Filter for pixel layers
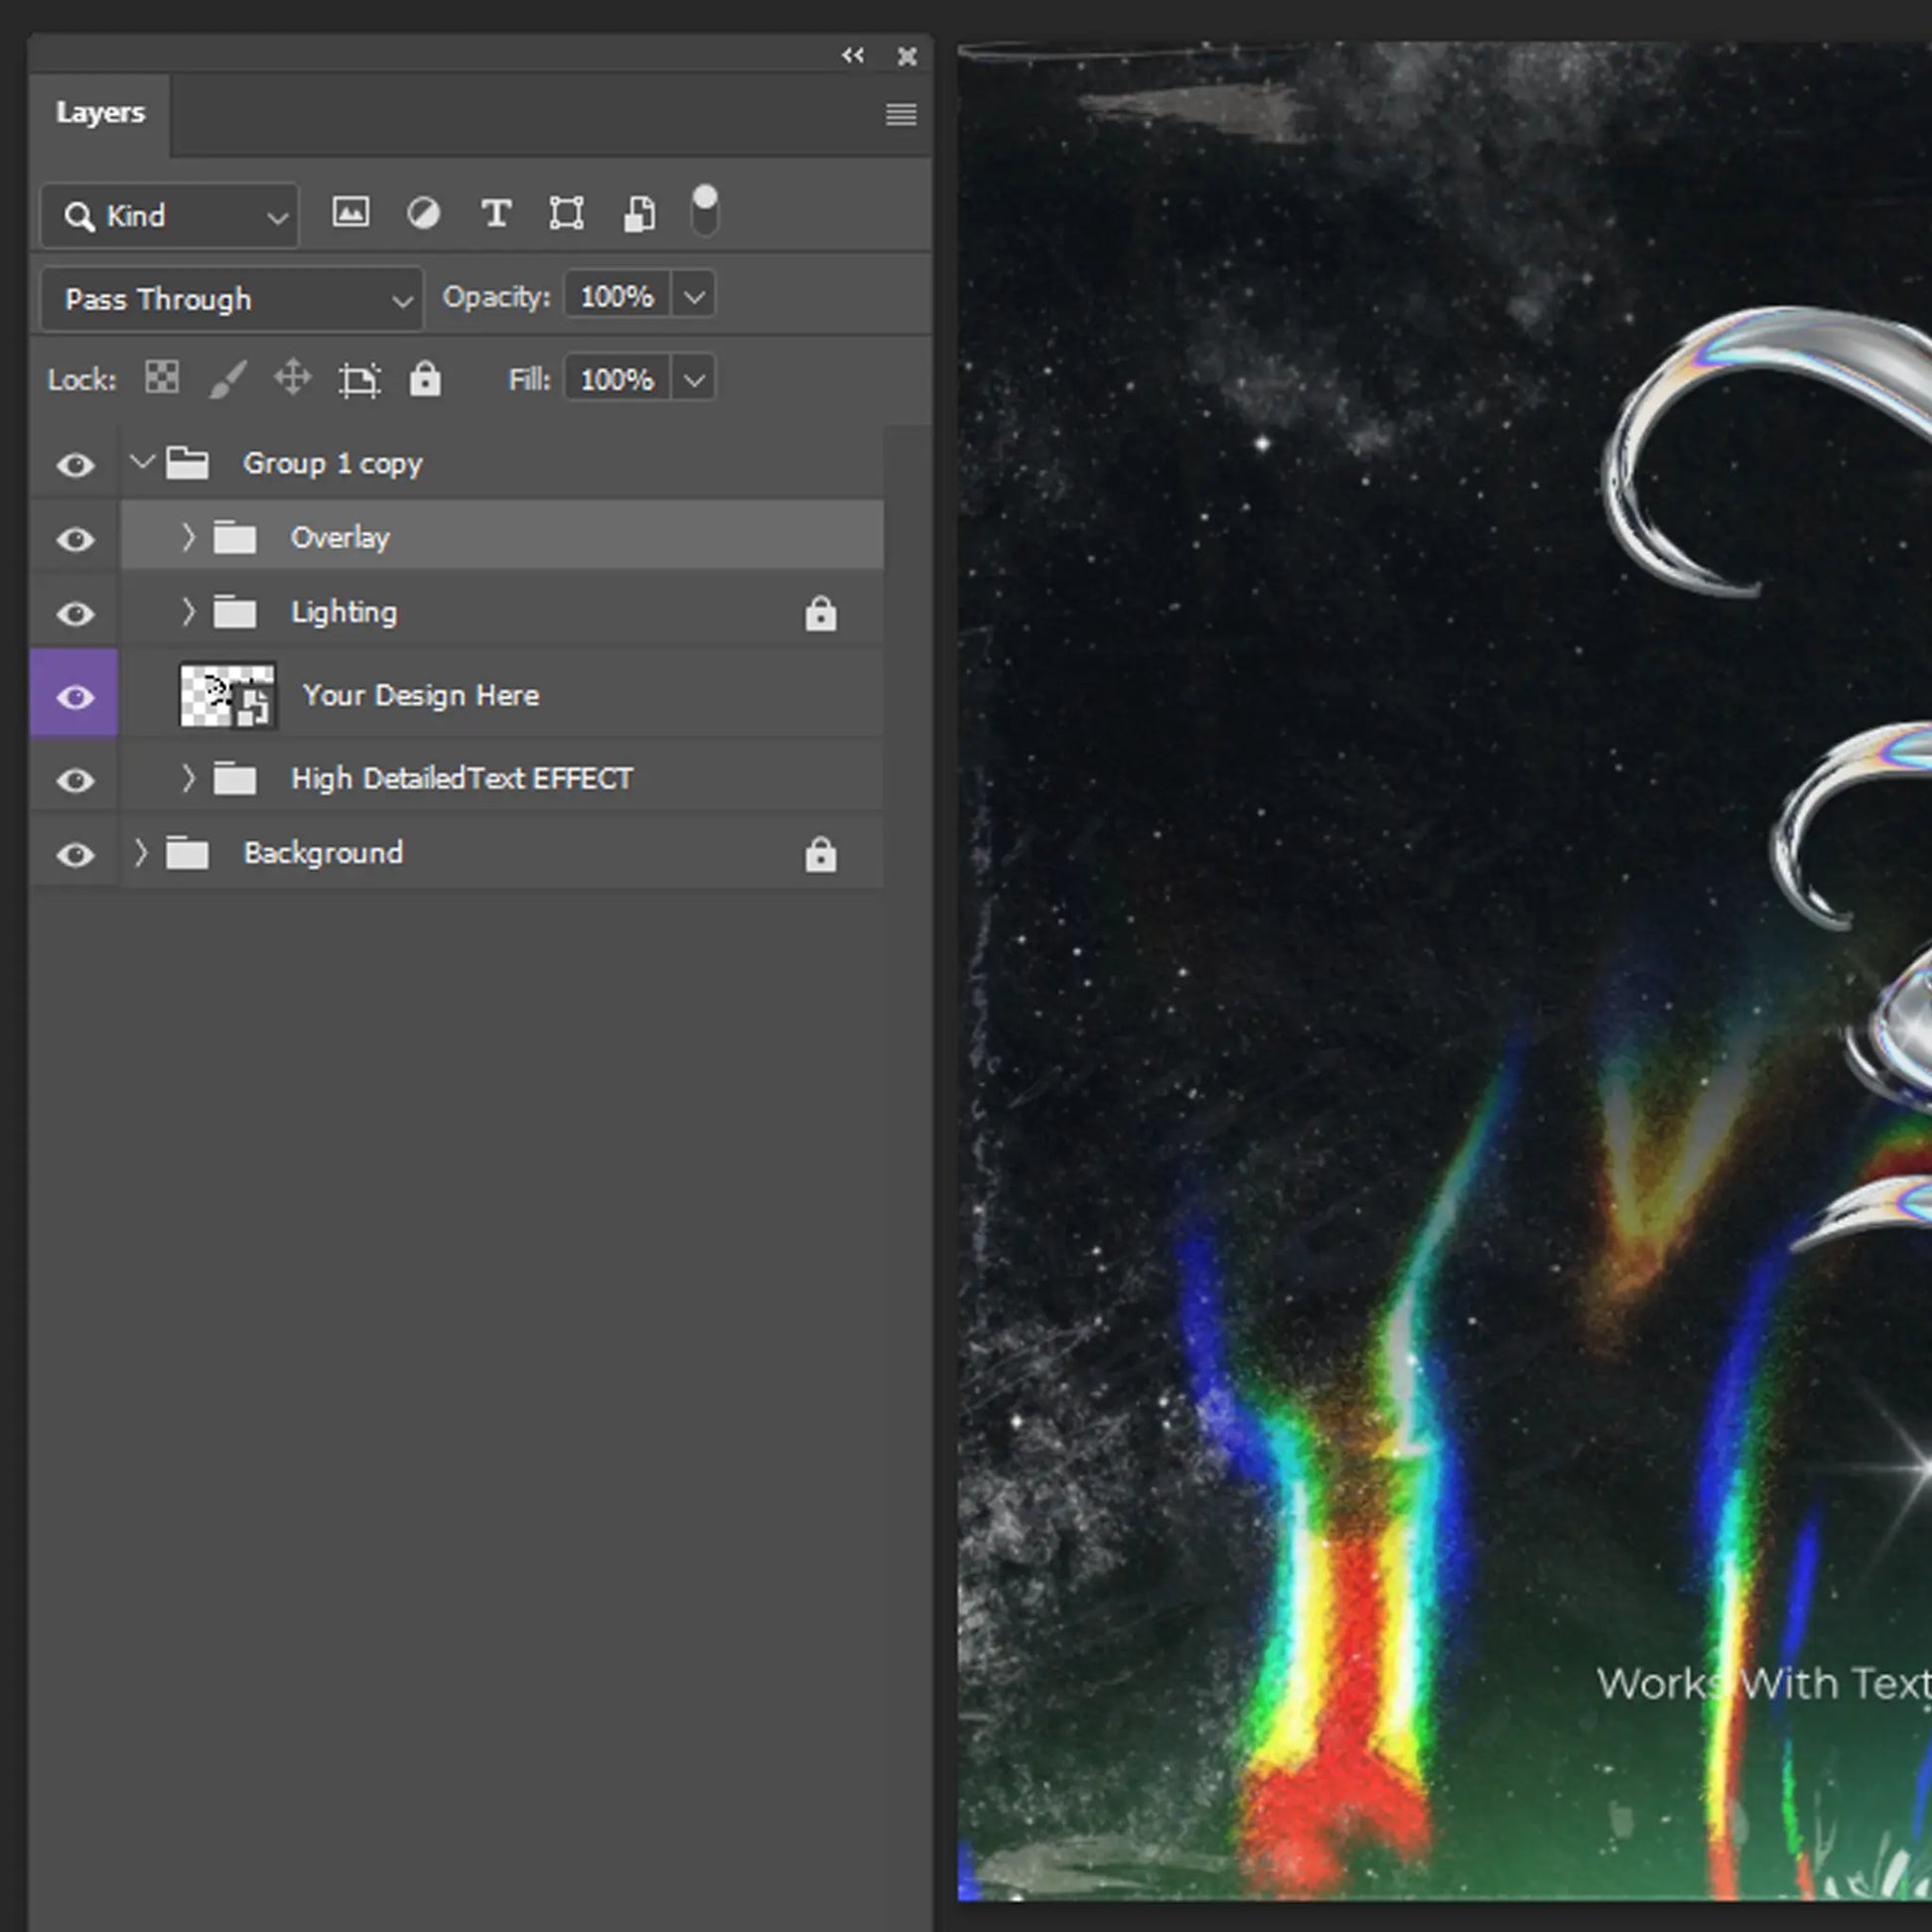Image resolution: width=1932 pixels, height=1932 pixels. point(350,213)
